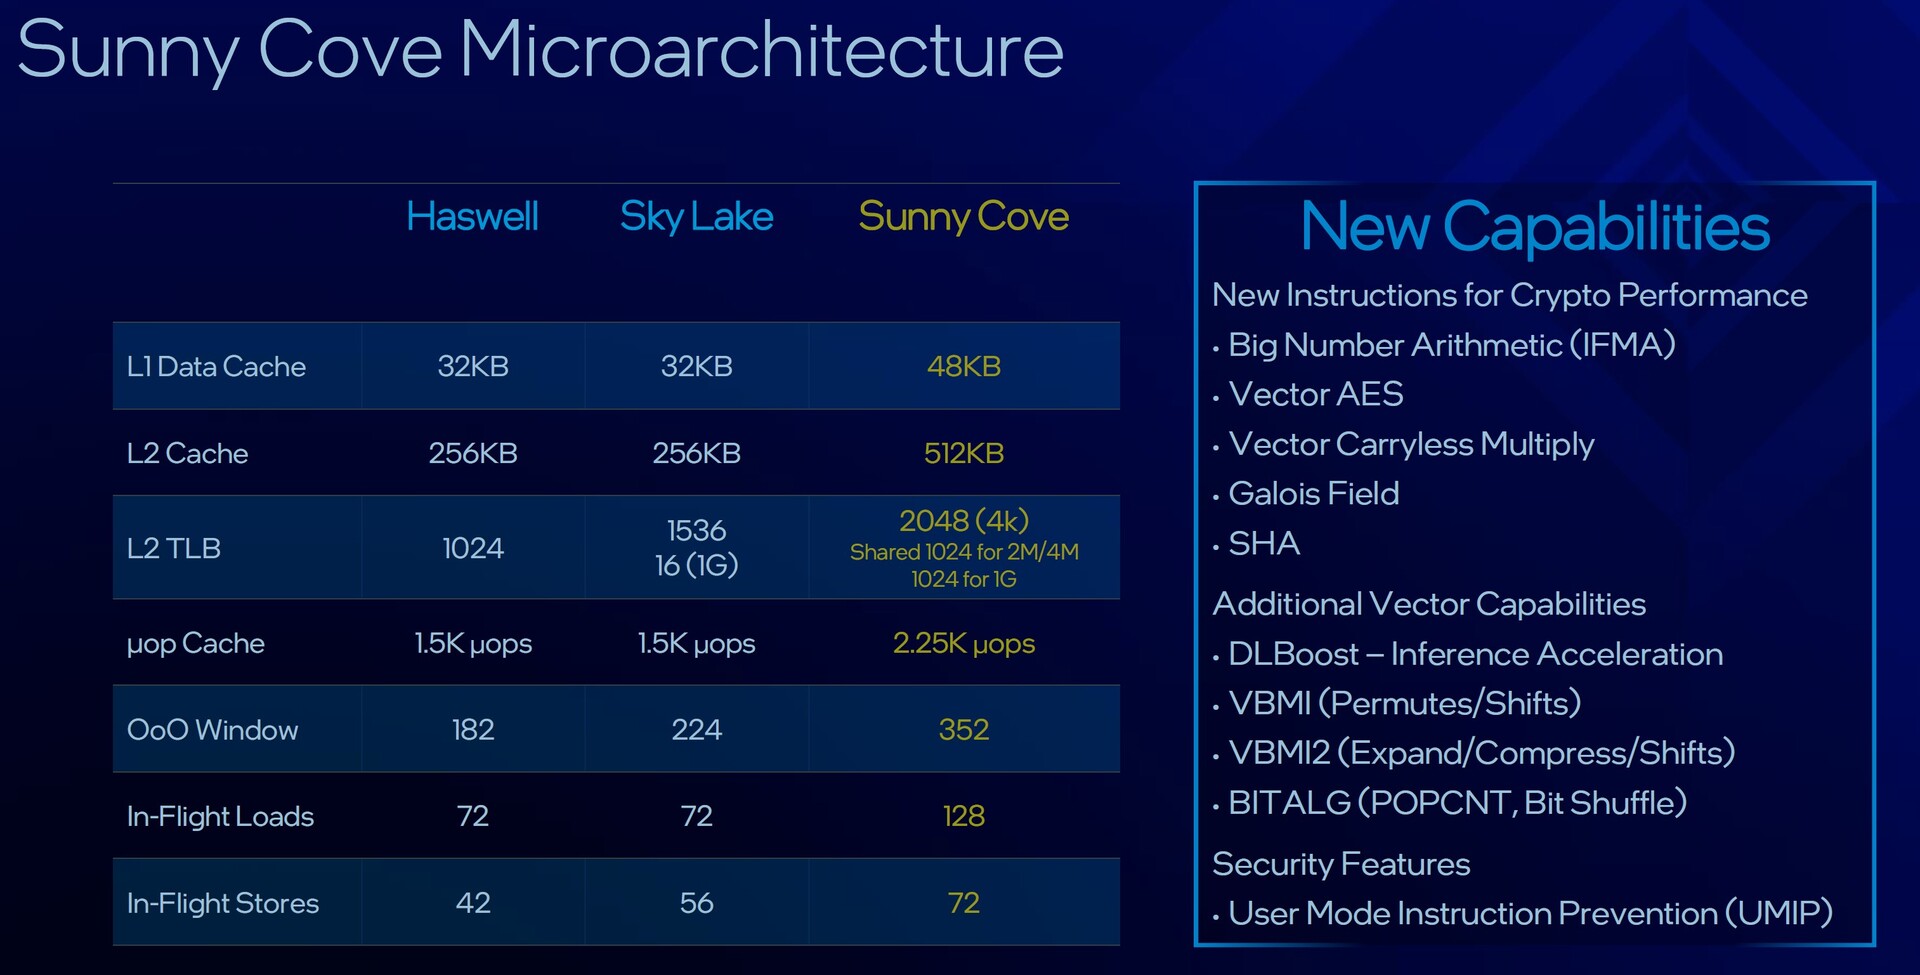Click the "In-Flight Loads" row label

coord(220,817)
